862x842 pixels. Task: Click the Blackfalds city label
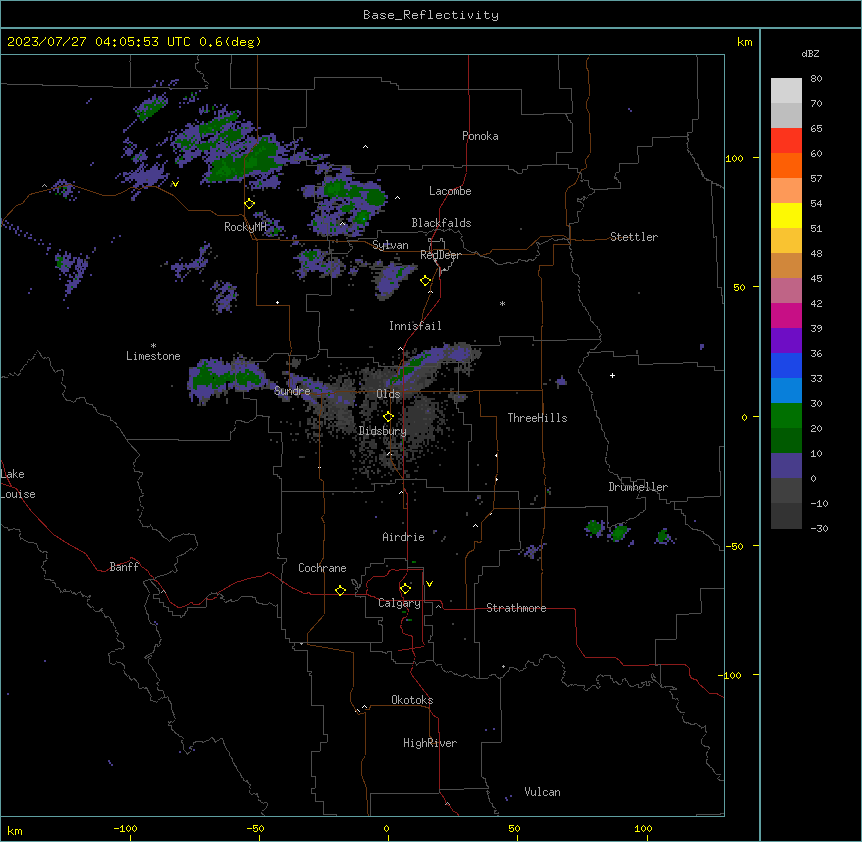pyautogui.click(x=441, y=223)
